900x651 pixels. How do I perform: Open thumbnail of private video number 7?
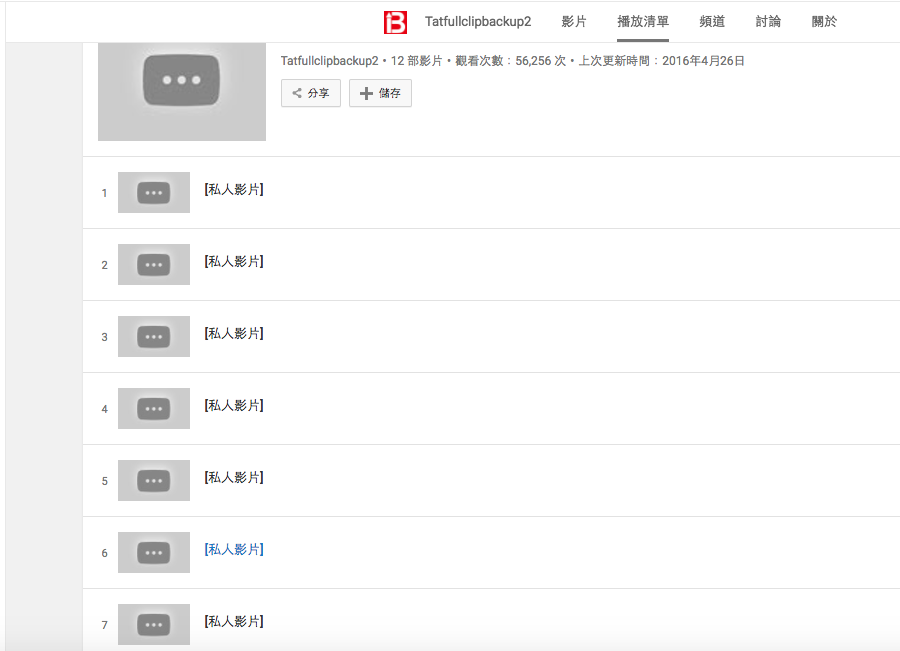point(154,625)
